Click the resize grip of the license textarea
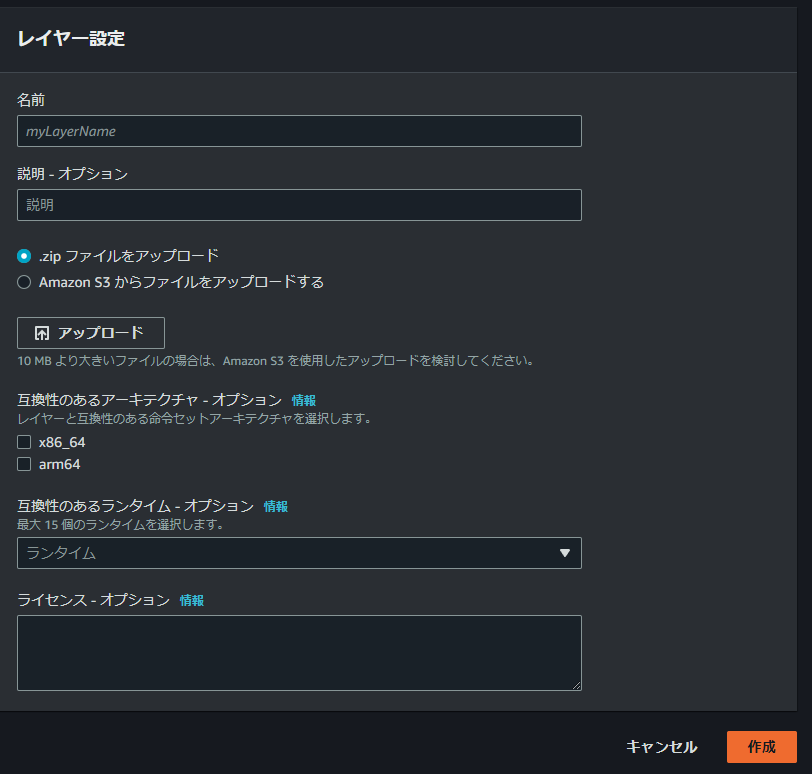 tap(577, 685)
